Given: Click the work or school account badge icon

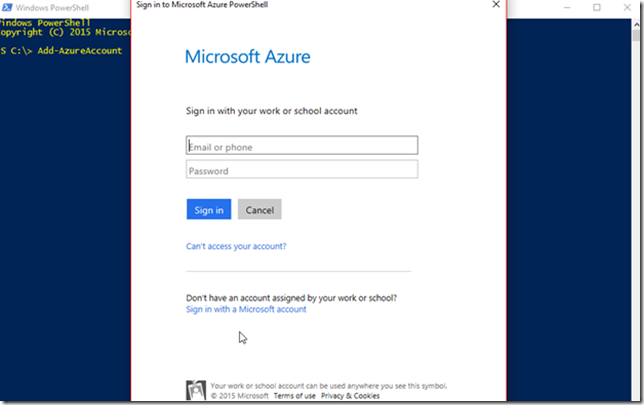Looking at the screenshot, I should (x=196, y=390).
